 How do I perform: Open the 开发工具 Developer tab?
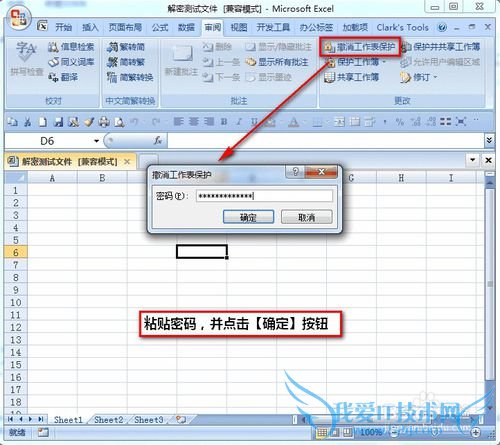(273, 27)
